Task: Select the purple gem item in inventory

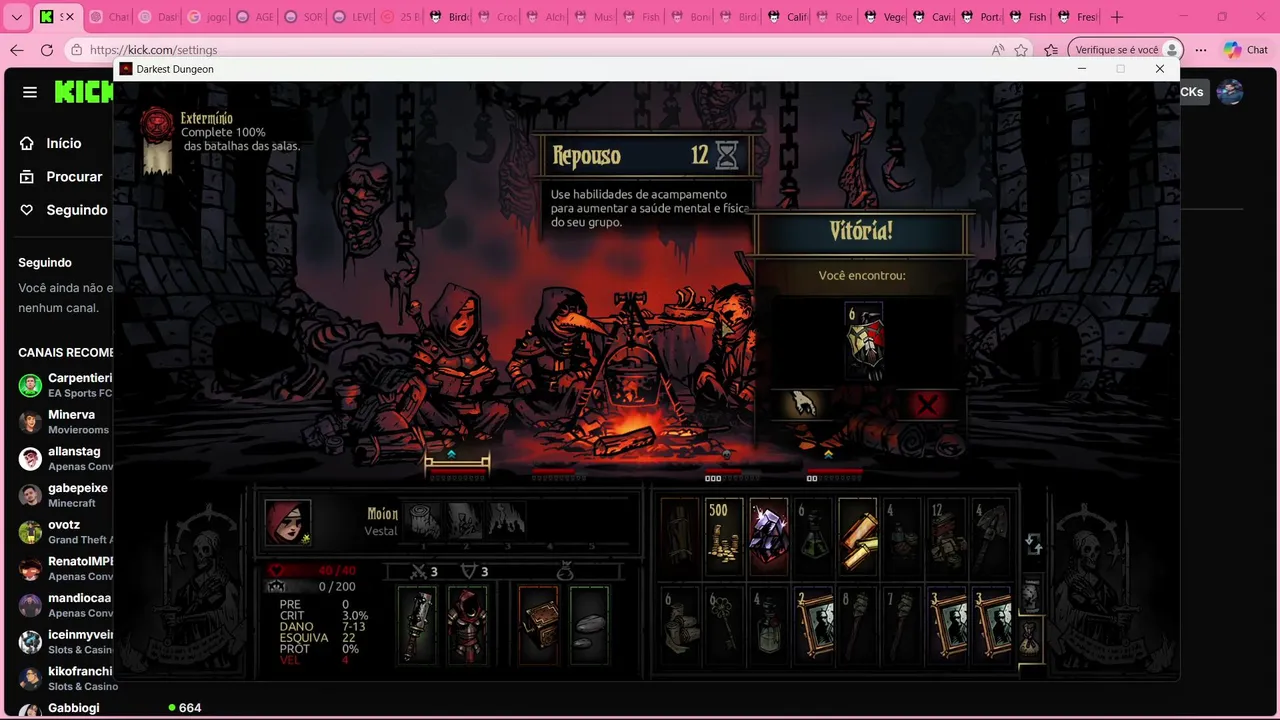Action: click(x=768, y=536)
